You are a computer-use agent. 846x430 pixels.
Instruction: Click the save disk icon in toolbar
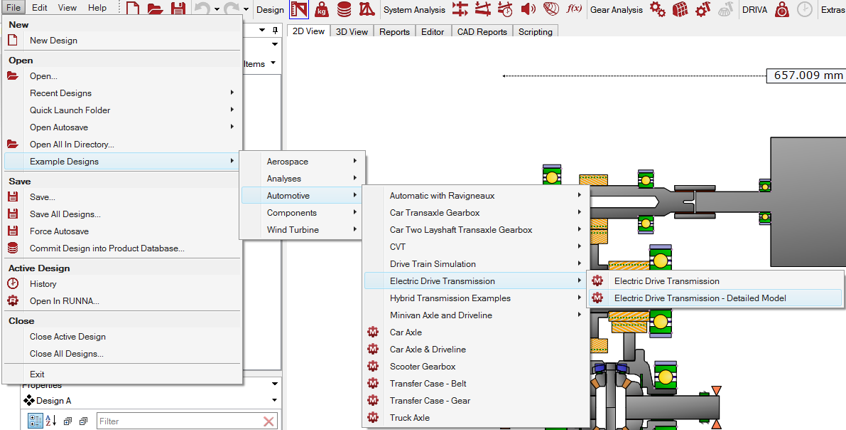178,9
